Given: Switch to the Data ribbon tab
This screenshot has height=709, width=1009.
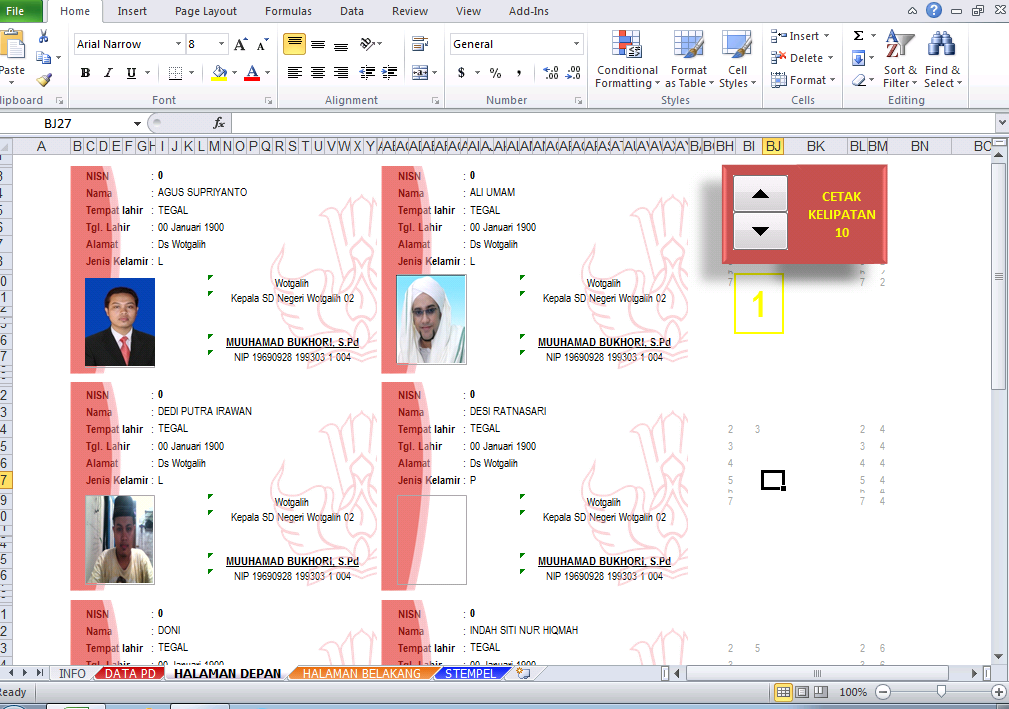Looking at the screenshot, I should (x=352, y=11).
